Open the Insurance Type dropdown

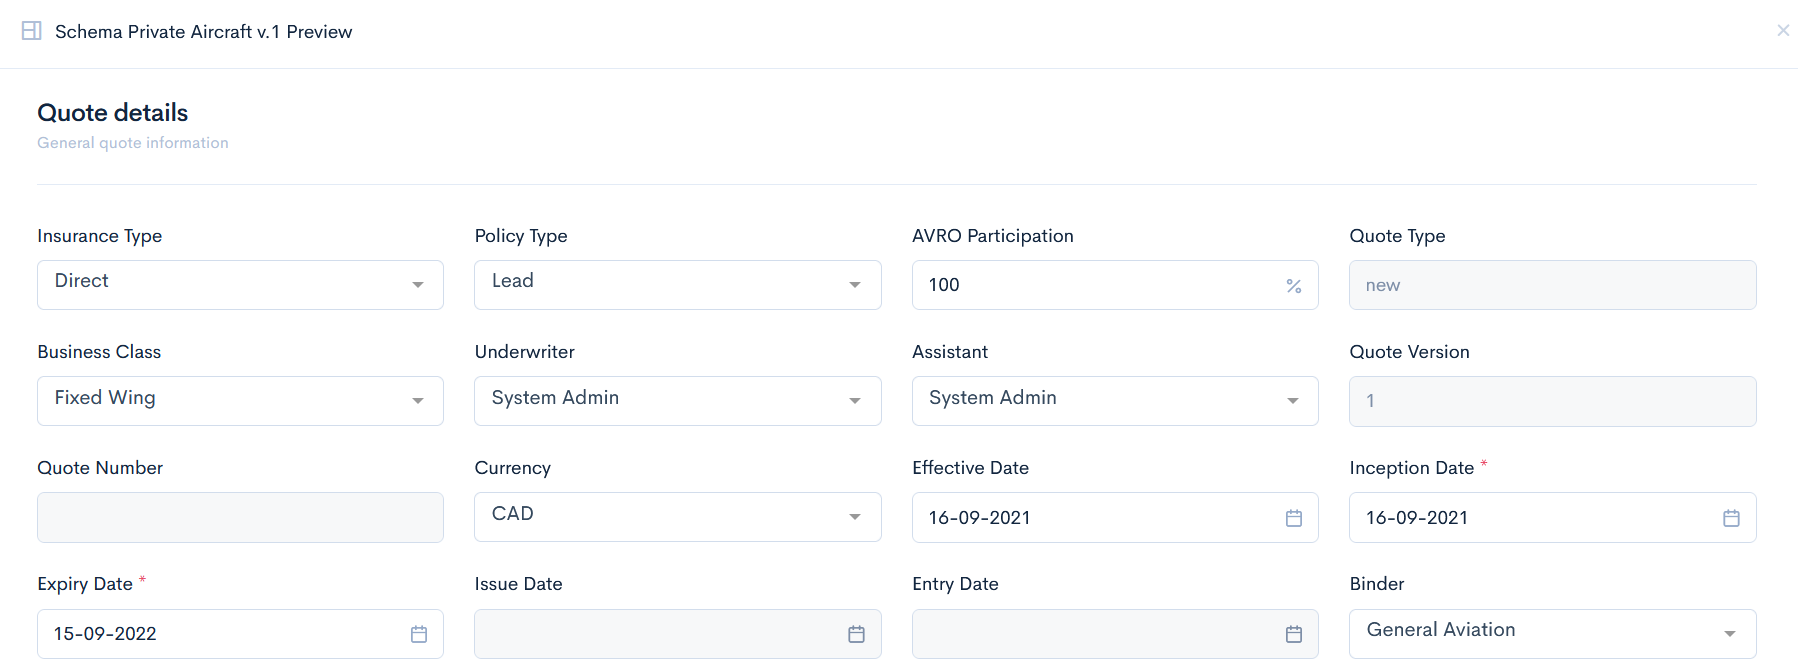coord(240,285)
